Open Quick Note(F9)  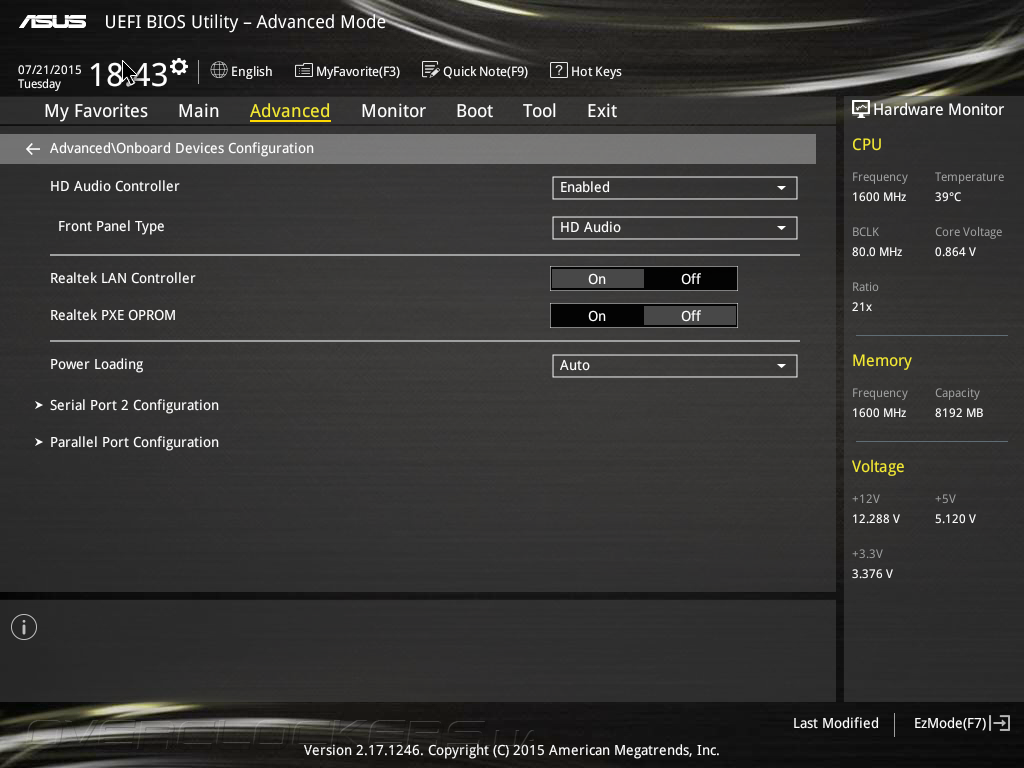(475, 71)
